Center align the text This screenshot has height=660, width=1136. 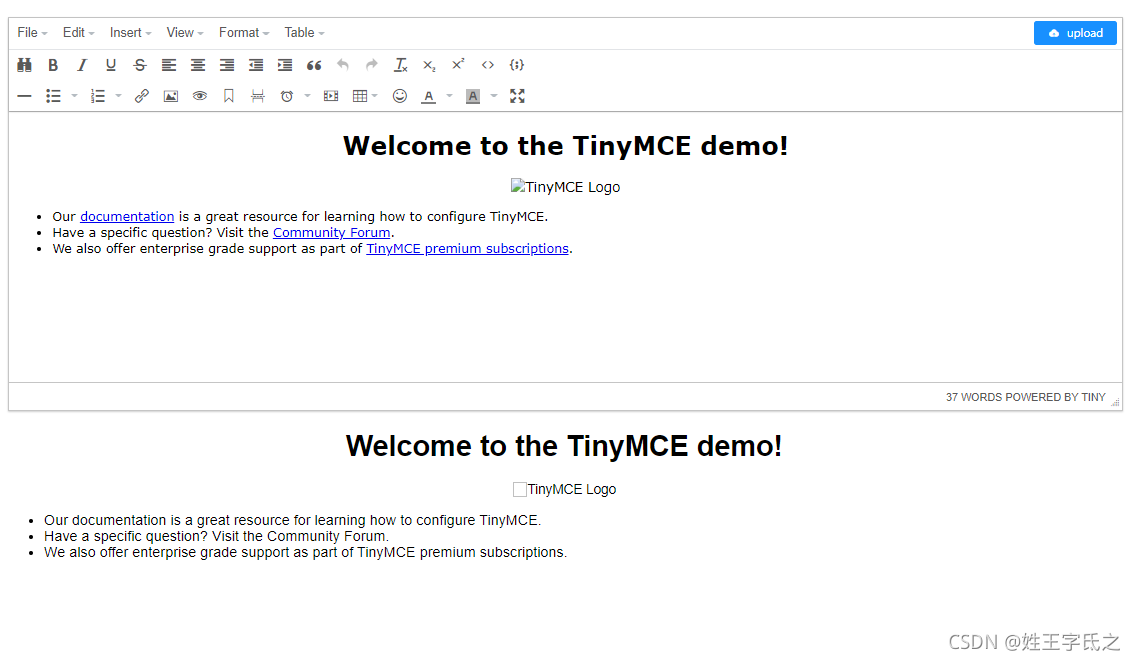tap(198, 65)
